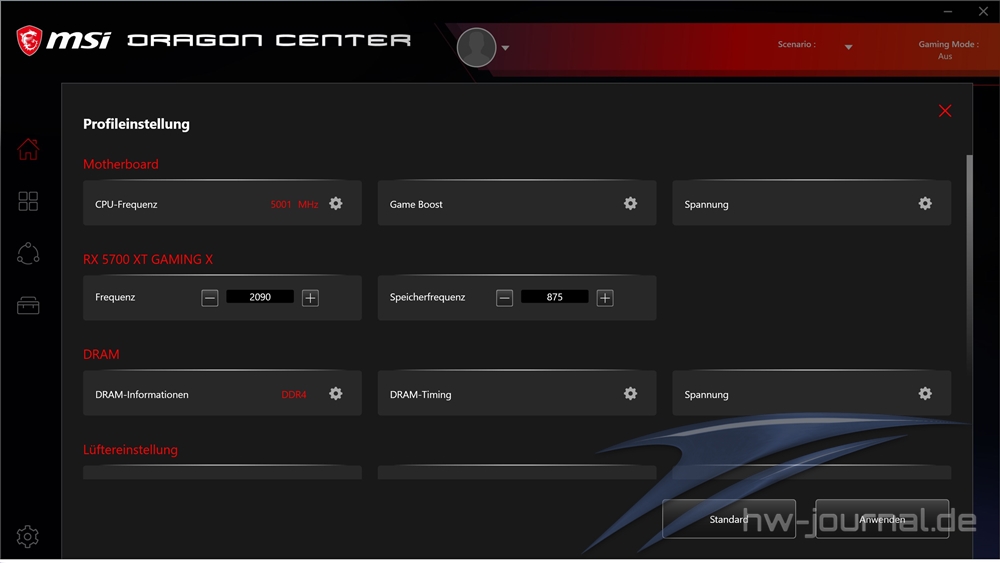The image size is (1000, 563).
Task: Click the Profileinstellung title
Action: (x=136, y=124)
